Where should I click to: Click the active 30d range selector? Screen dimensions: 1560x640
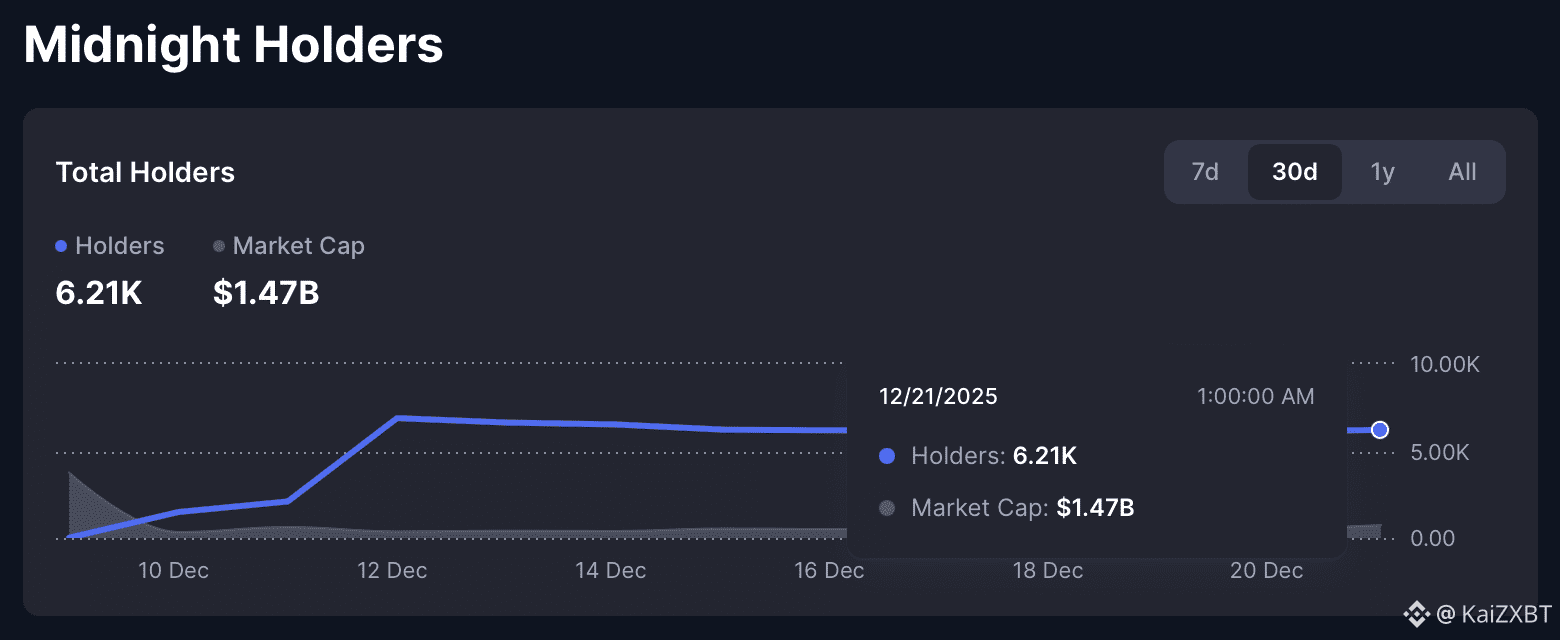click(1294, 171)
